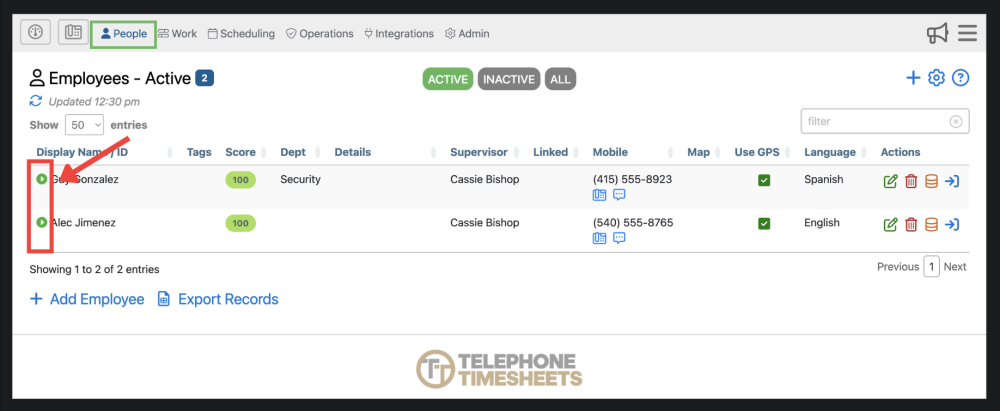
Task: Uncheck Use GPS for Spanish-language employee
Action: pyautogui.click(x=764, y=180)
